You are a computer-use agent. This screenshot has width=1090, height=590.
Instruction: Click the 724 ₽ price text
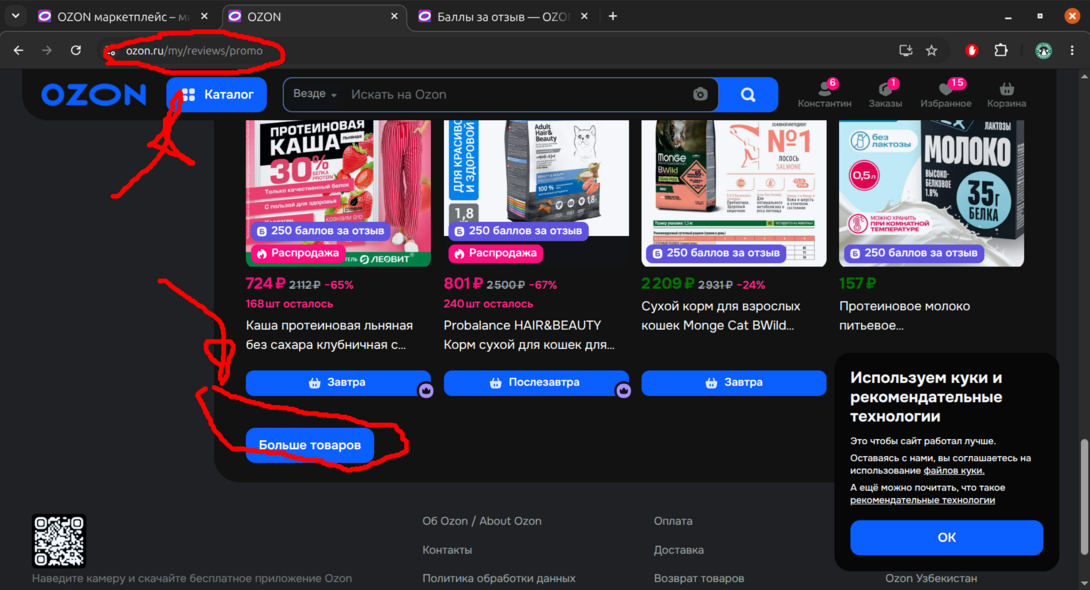coord(266,284)
